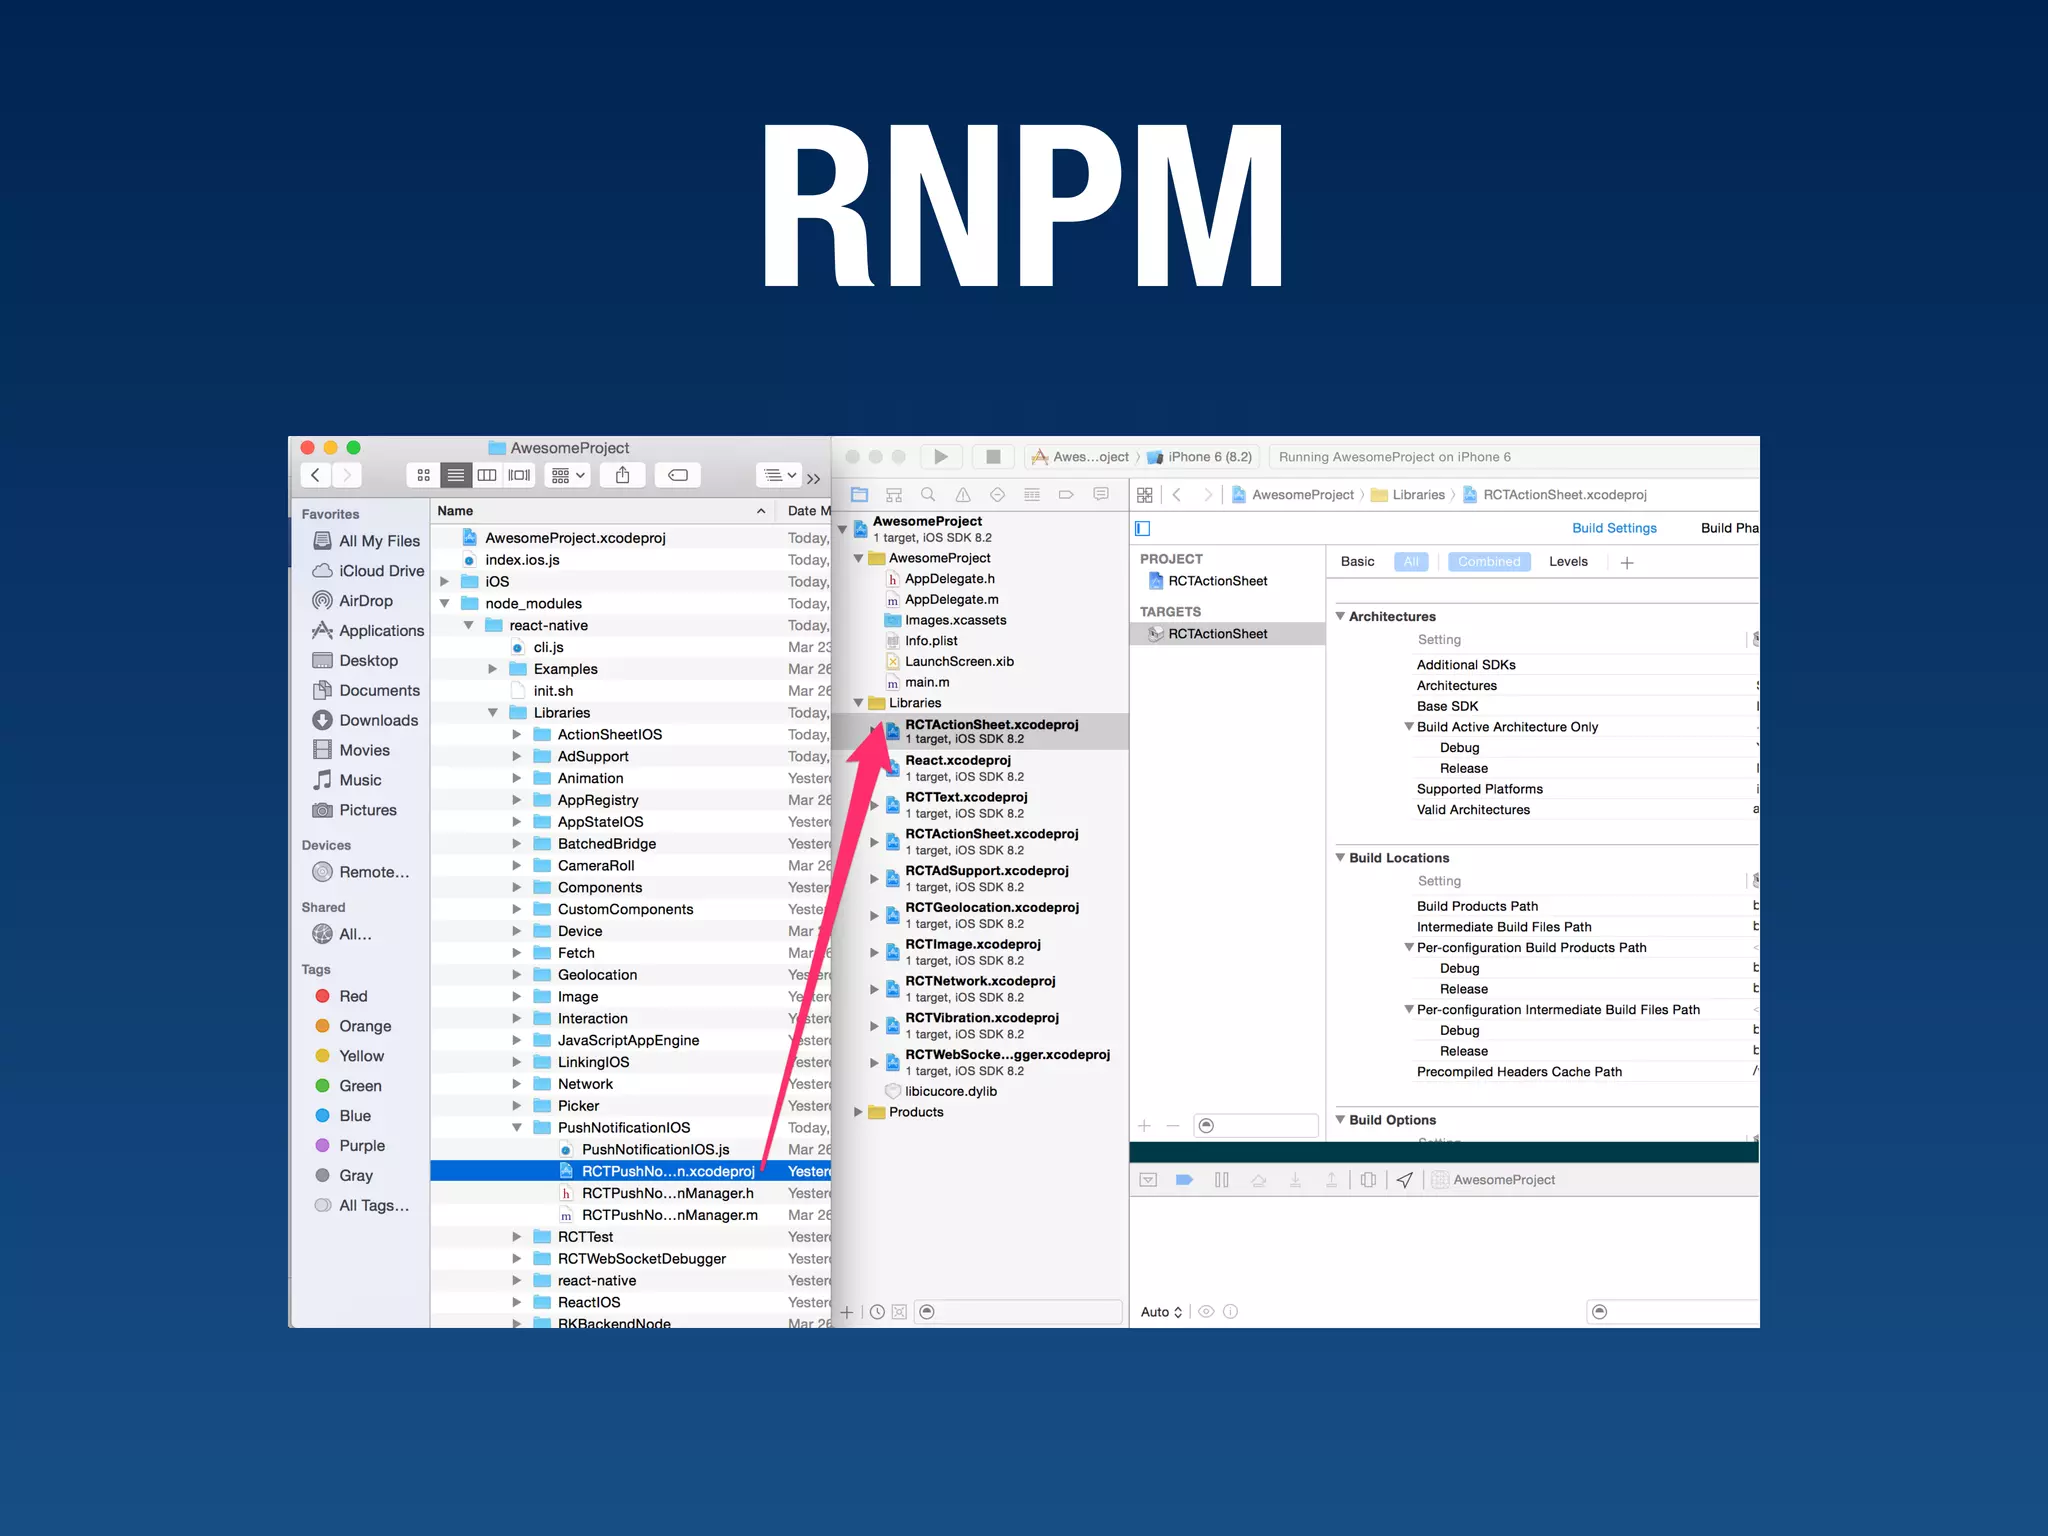Open the Project navigator folder icon
Screen dimensions: 2048x1536
coord(859,494)
